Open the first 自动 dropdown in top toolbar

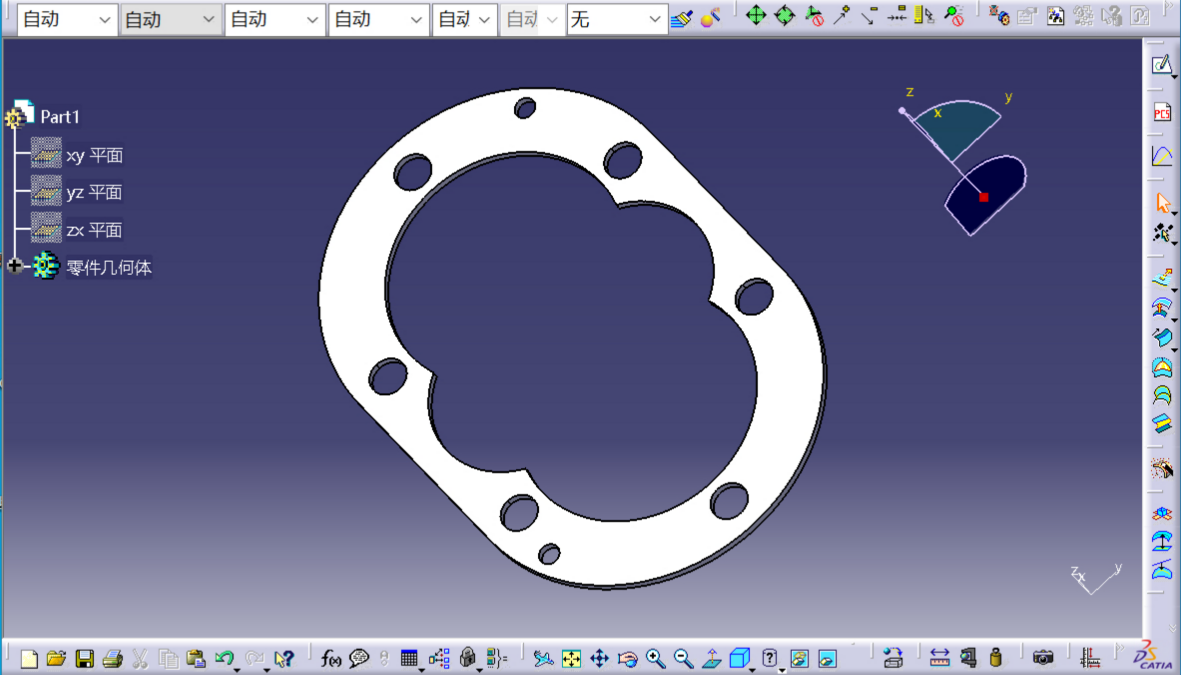(x=66, y=19)
